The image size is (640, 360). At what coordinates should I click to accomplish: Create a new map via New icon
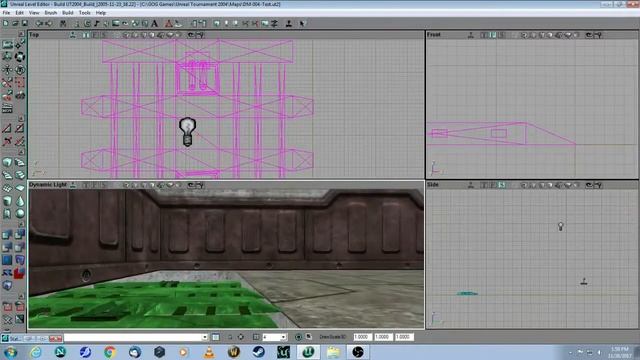6,24
